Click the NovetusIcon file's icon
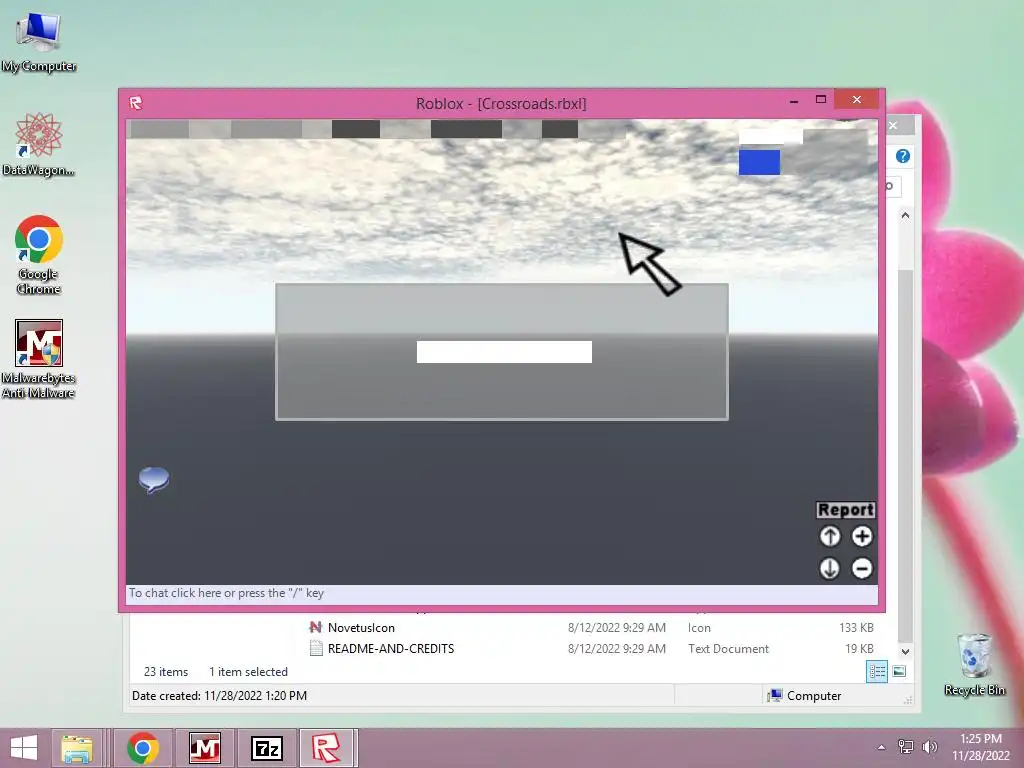 click(x=315, y=628)
